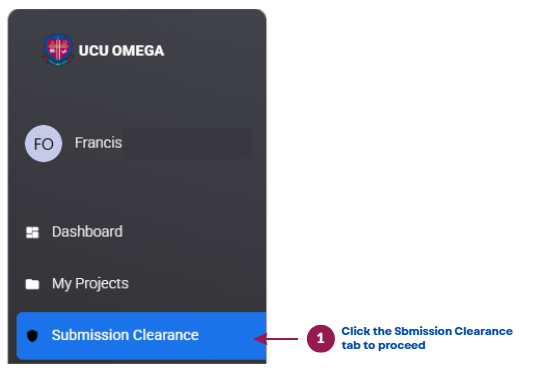
Task: Click the My Projects folder icon
Action: pyautogui.click(x=33, y=284)
